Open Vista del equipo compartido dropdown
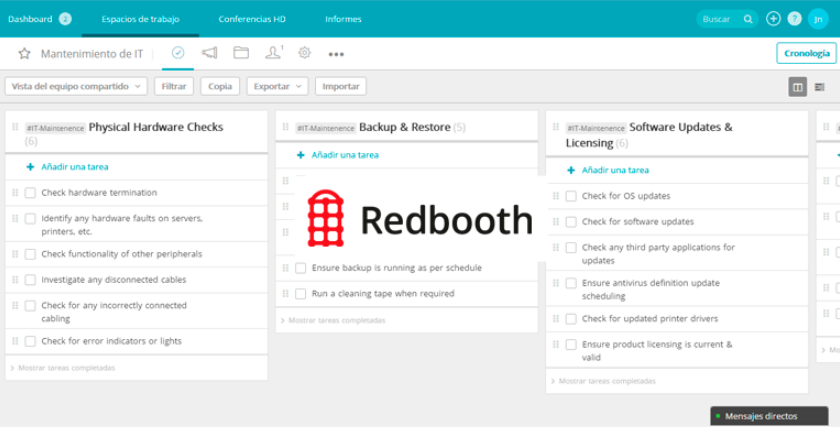Image resolution: width=840 pixels, height=427 pixels. pyautogui.click(x=76, y=86)
